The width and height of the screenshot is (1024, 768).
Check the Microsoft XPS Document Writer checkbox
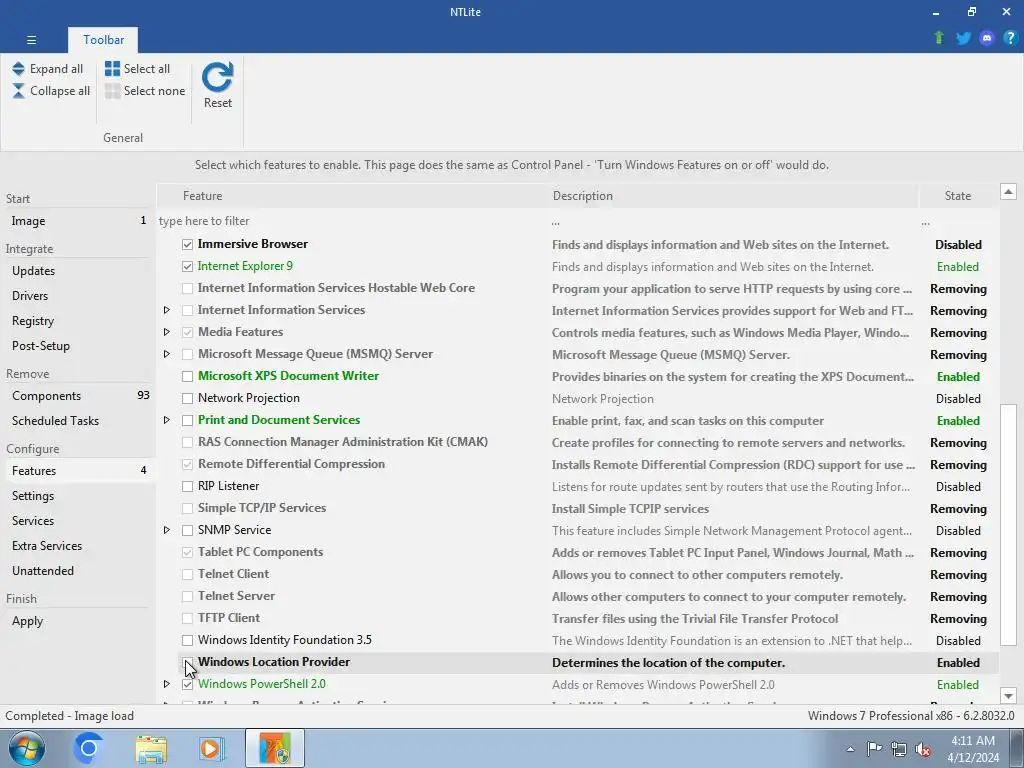pyautogui.click(x=187, y=376)
